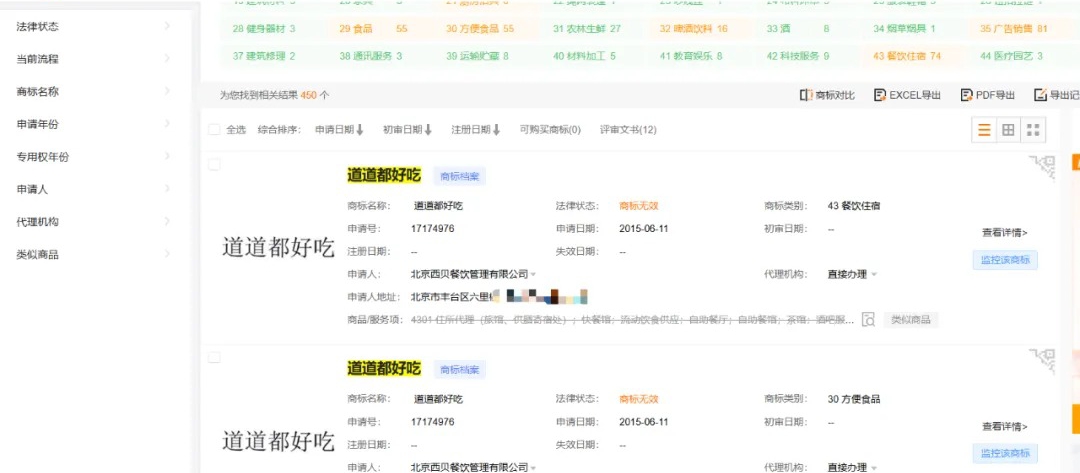
Task: Switch to grid thumbnail view icon
Action: pyautogui.click(x=1034, y=130)
